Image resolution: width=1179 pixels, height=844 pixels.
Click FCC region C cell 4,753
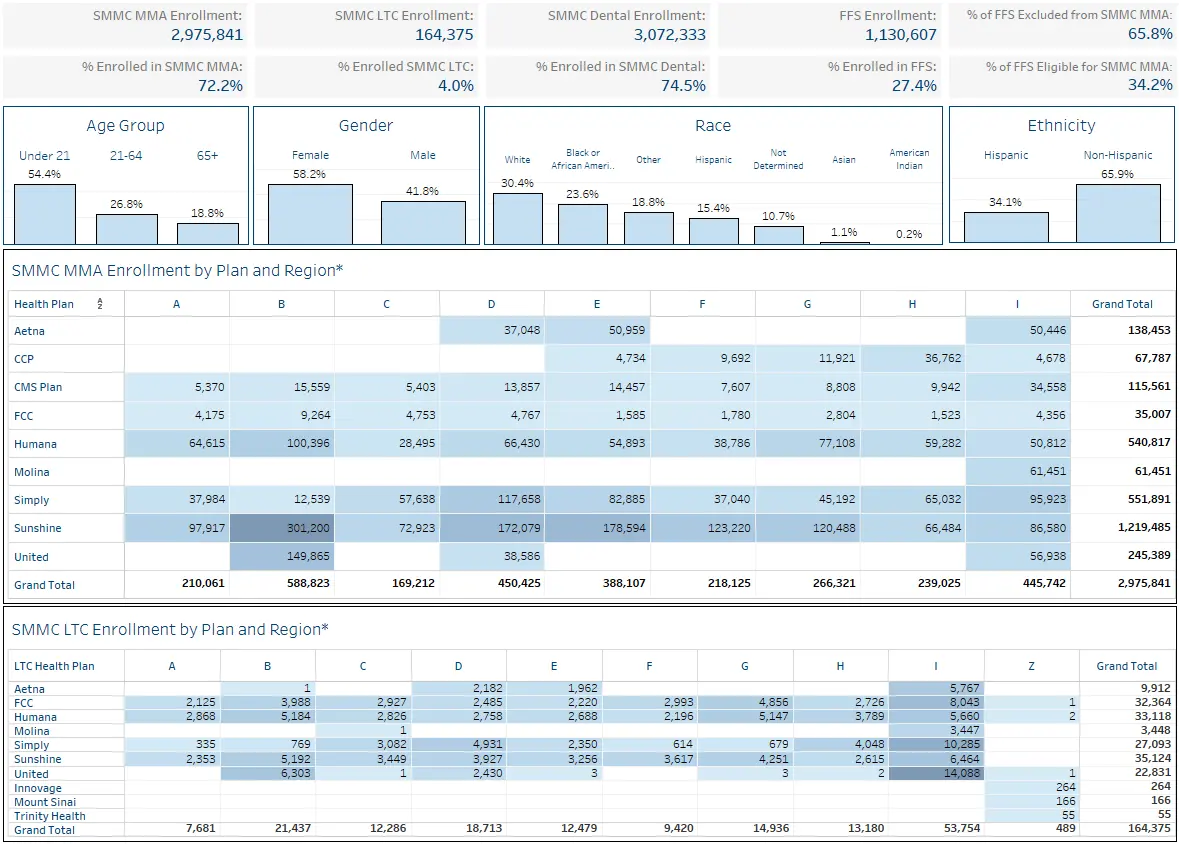(386, 415)
